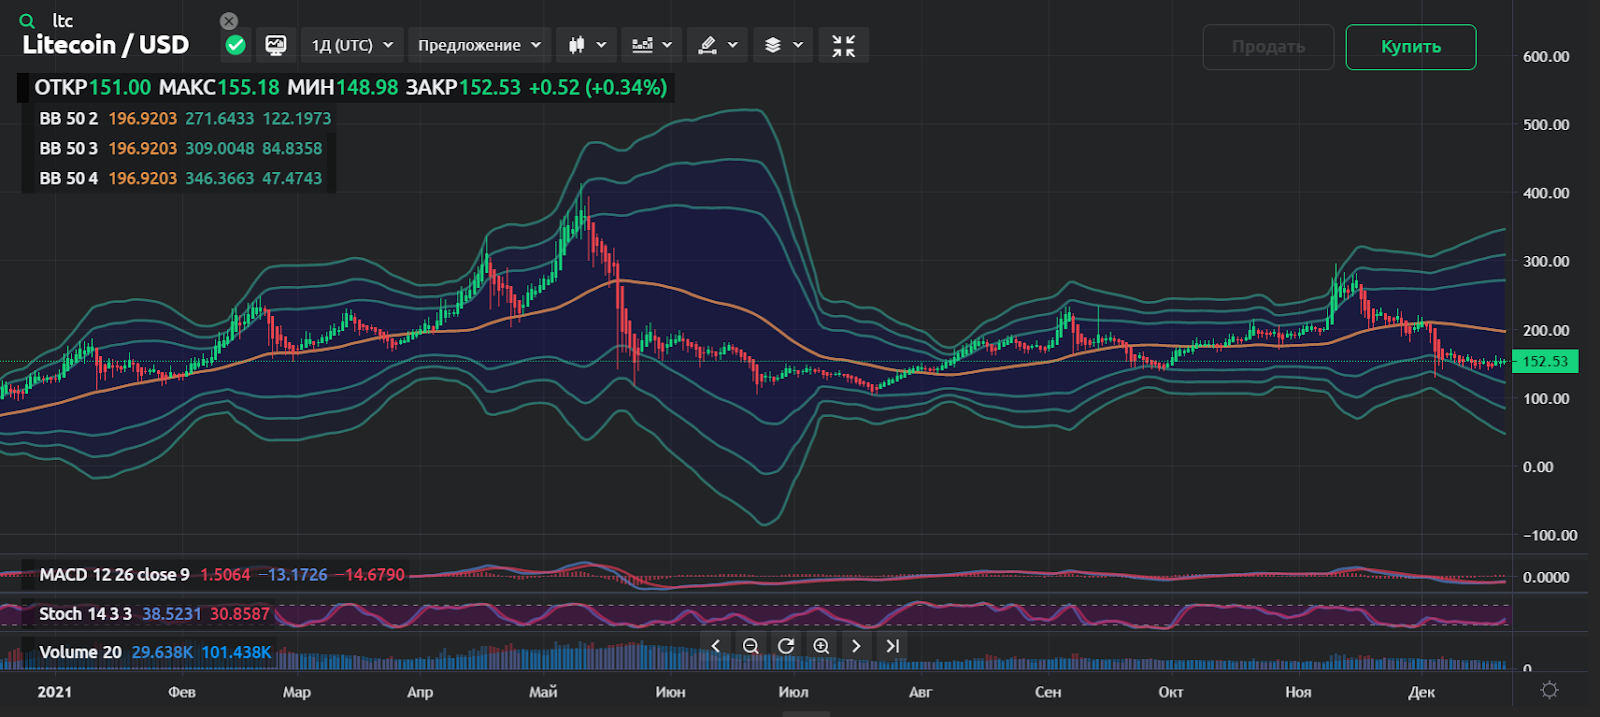
Task: Click the chart monitor icon in toolbar
Action: 275,45
